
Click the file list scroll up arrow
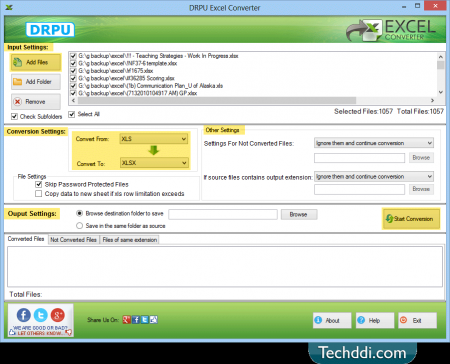tap(441, 57)
